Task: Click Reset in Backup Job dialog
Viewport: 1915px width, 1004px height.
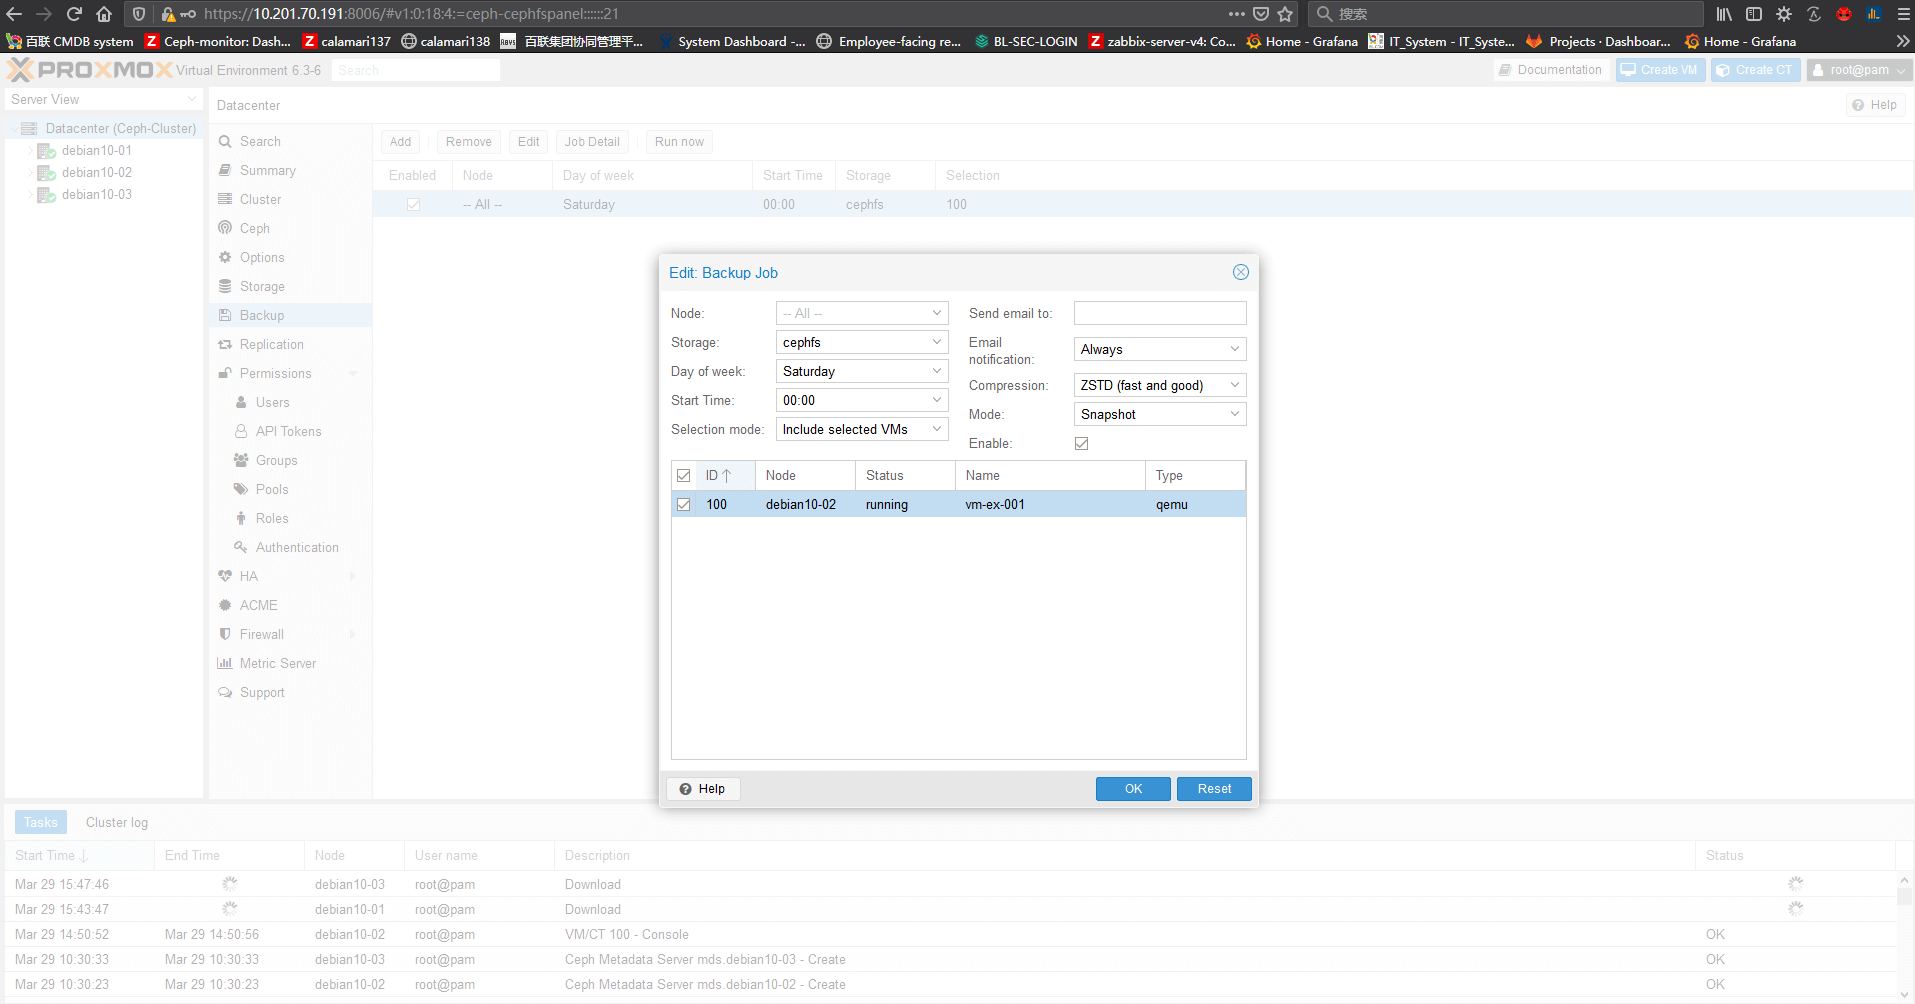Action: pos(1214,789)
